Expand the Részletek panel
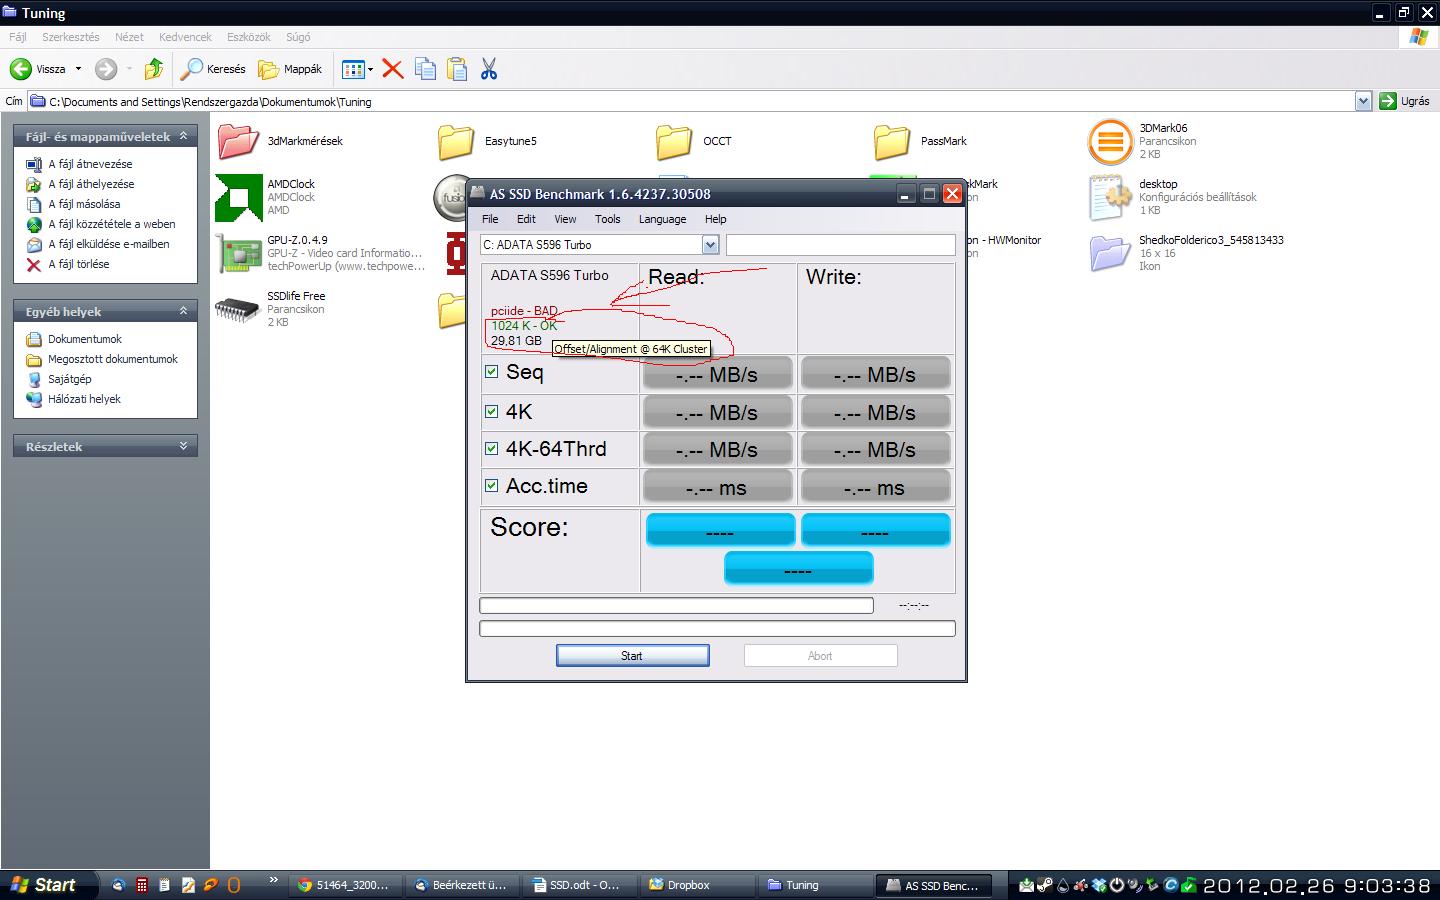Image resolution: width=1440 pixels, height=900 pixels. tap(183, 446)
